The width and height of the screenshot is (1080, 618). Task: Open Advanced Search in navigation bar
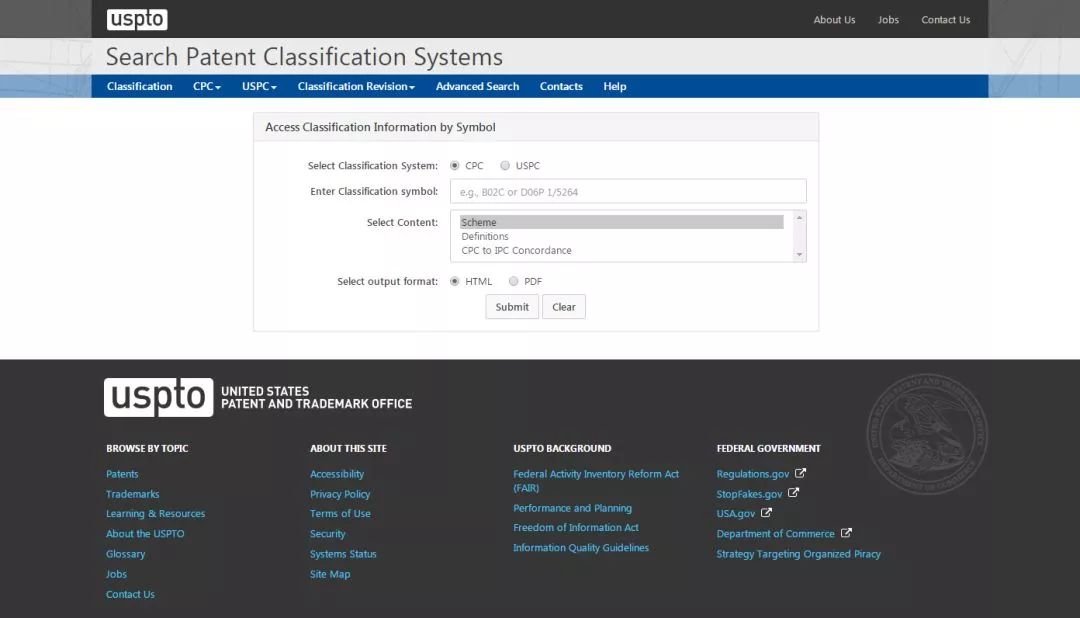[x=477, y=87]
